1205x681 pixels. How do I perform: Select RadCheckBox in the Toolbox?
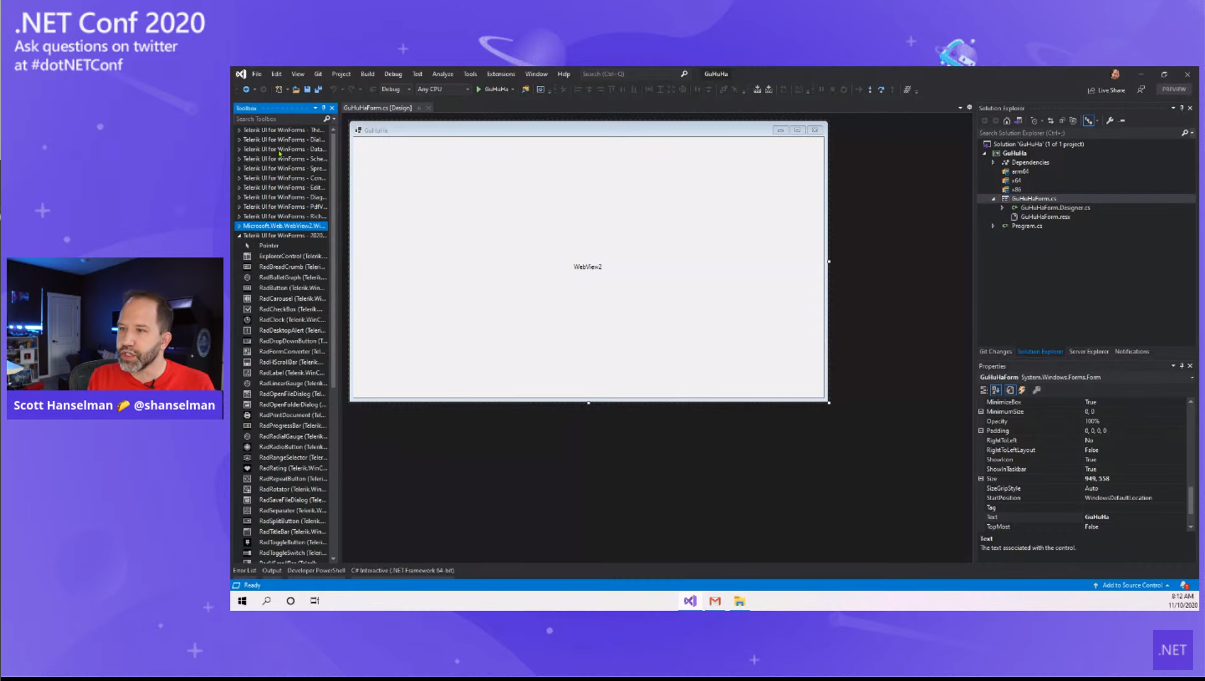click(285, 309)
